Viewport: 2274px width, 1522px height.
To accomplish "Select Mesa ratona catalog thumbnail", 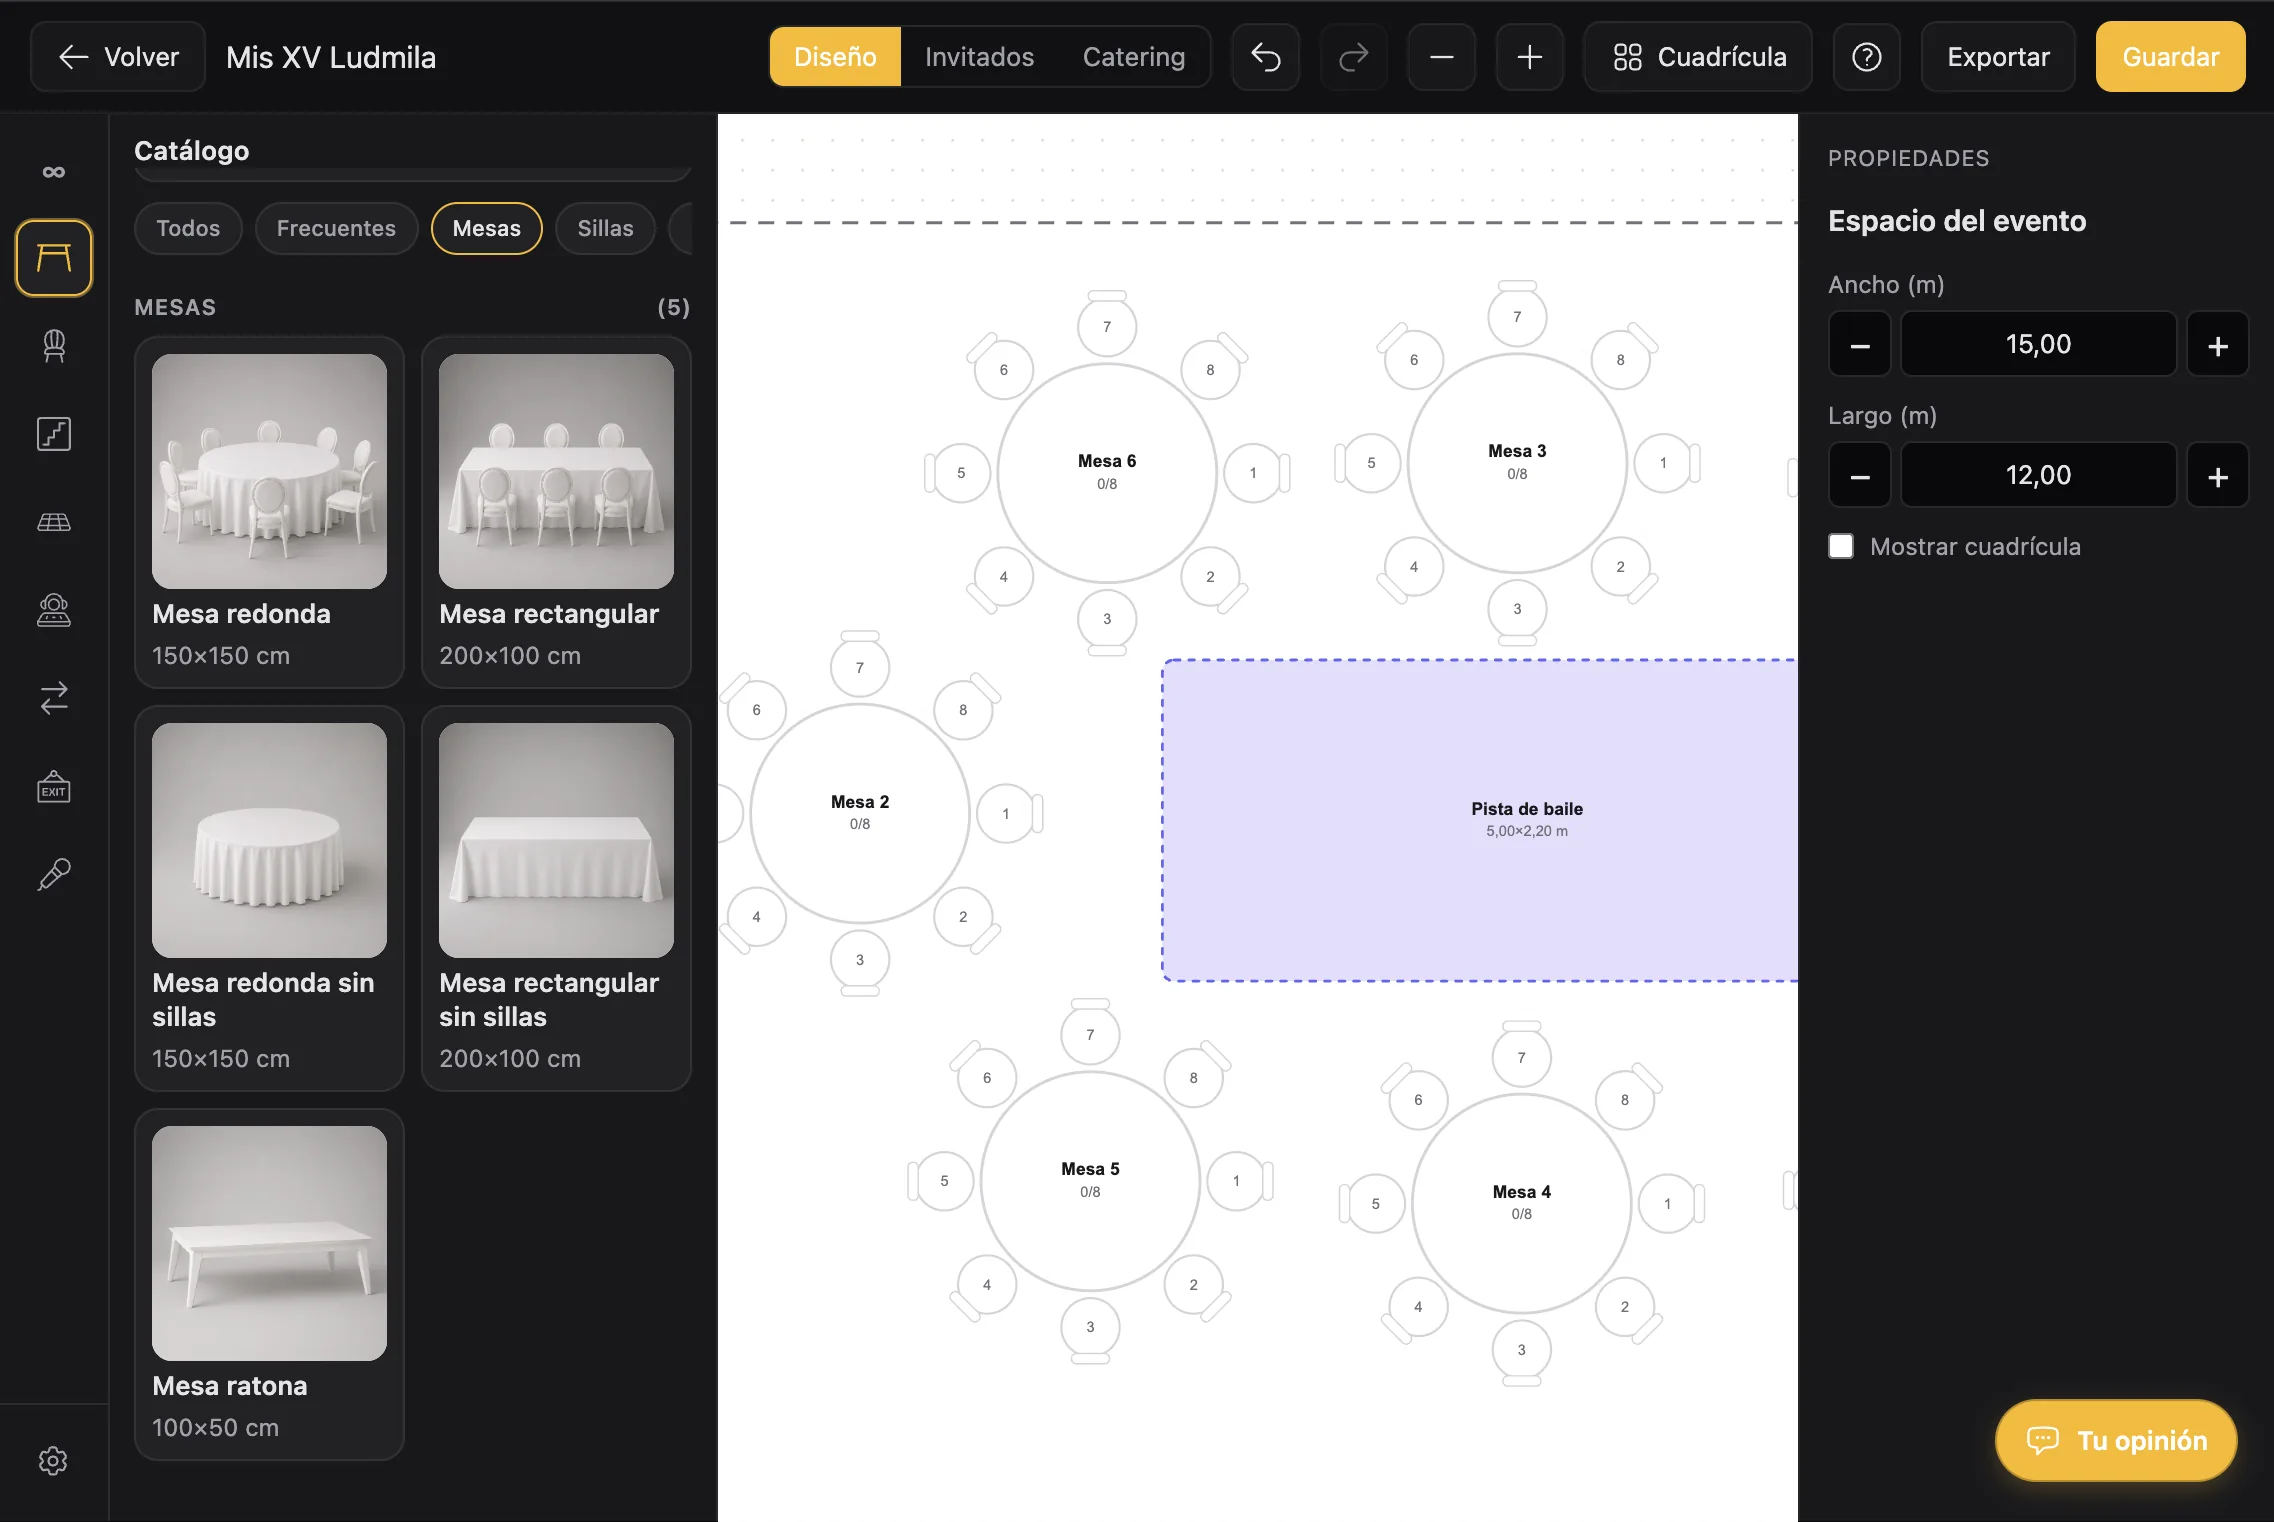I will [x=269, y=1243].
